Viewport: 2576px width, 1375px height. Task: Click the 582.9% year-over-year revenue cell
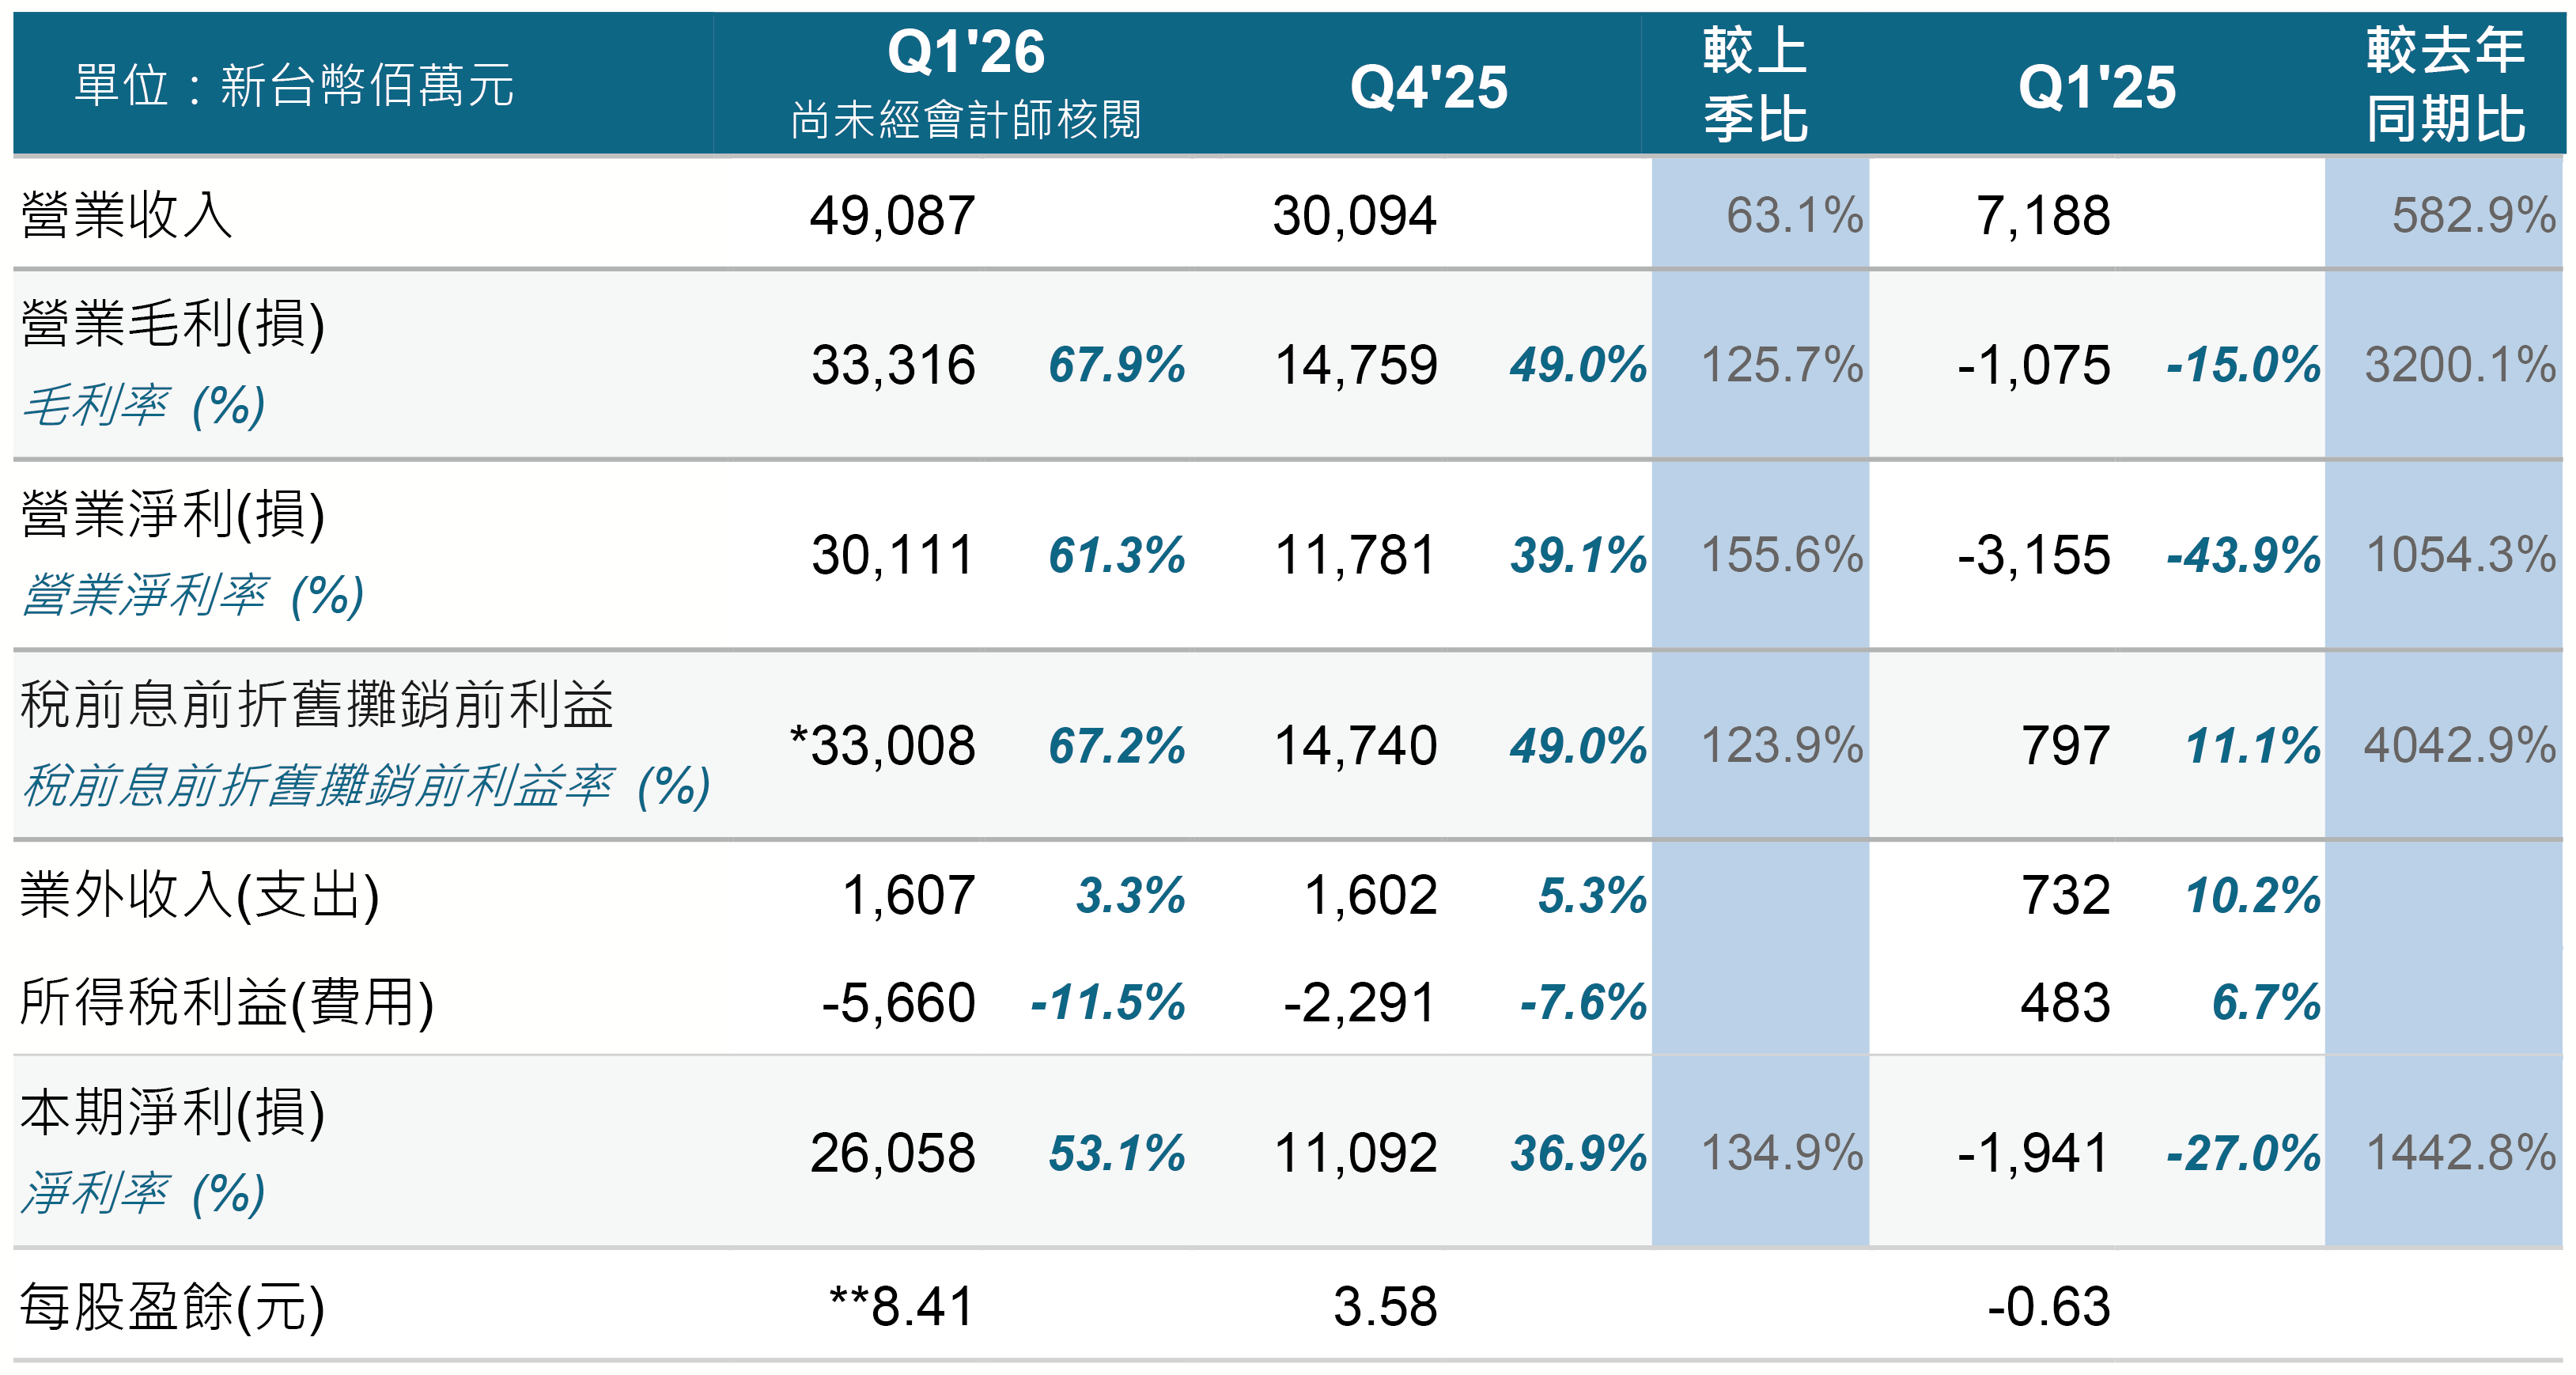(x=2472, y=216)
